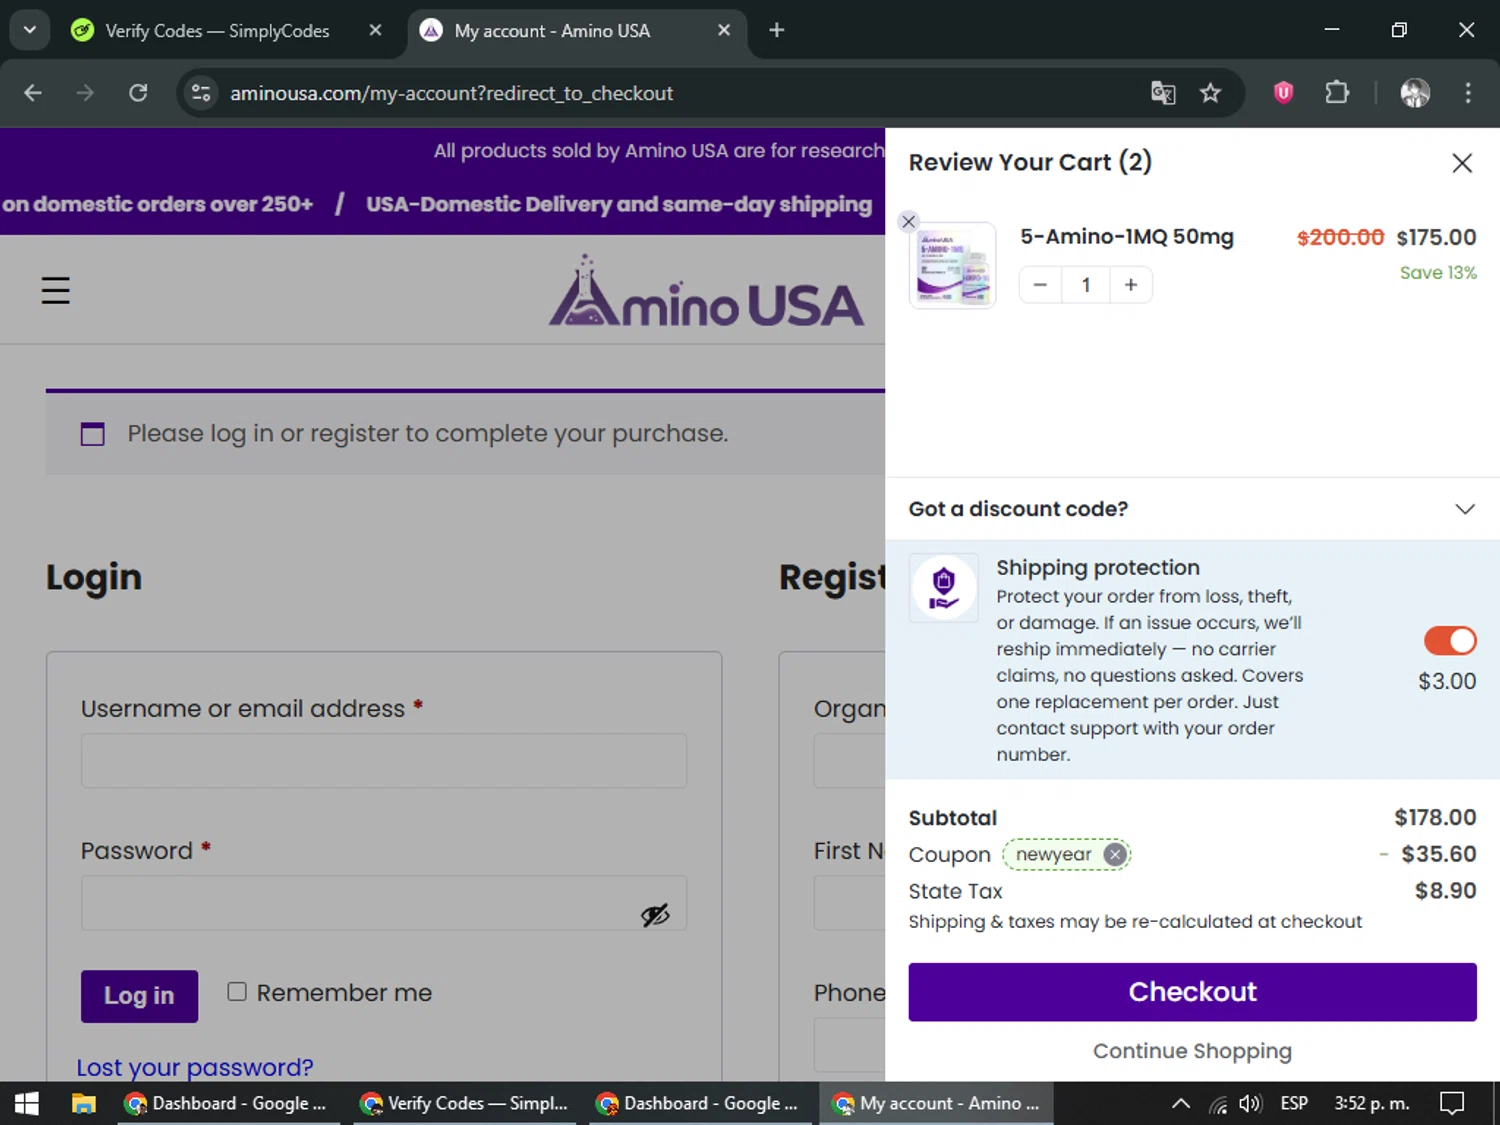Open the Lost your password link
1500x1125 pixels.
[x=195, y=1068]
